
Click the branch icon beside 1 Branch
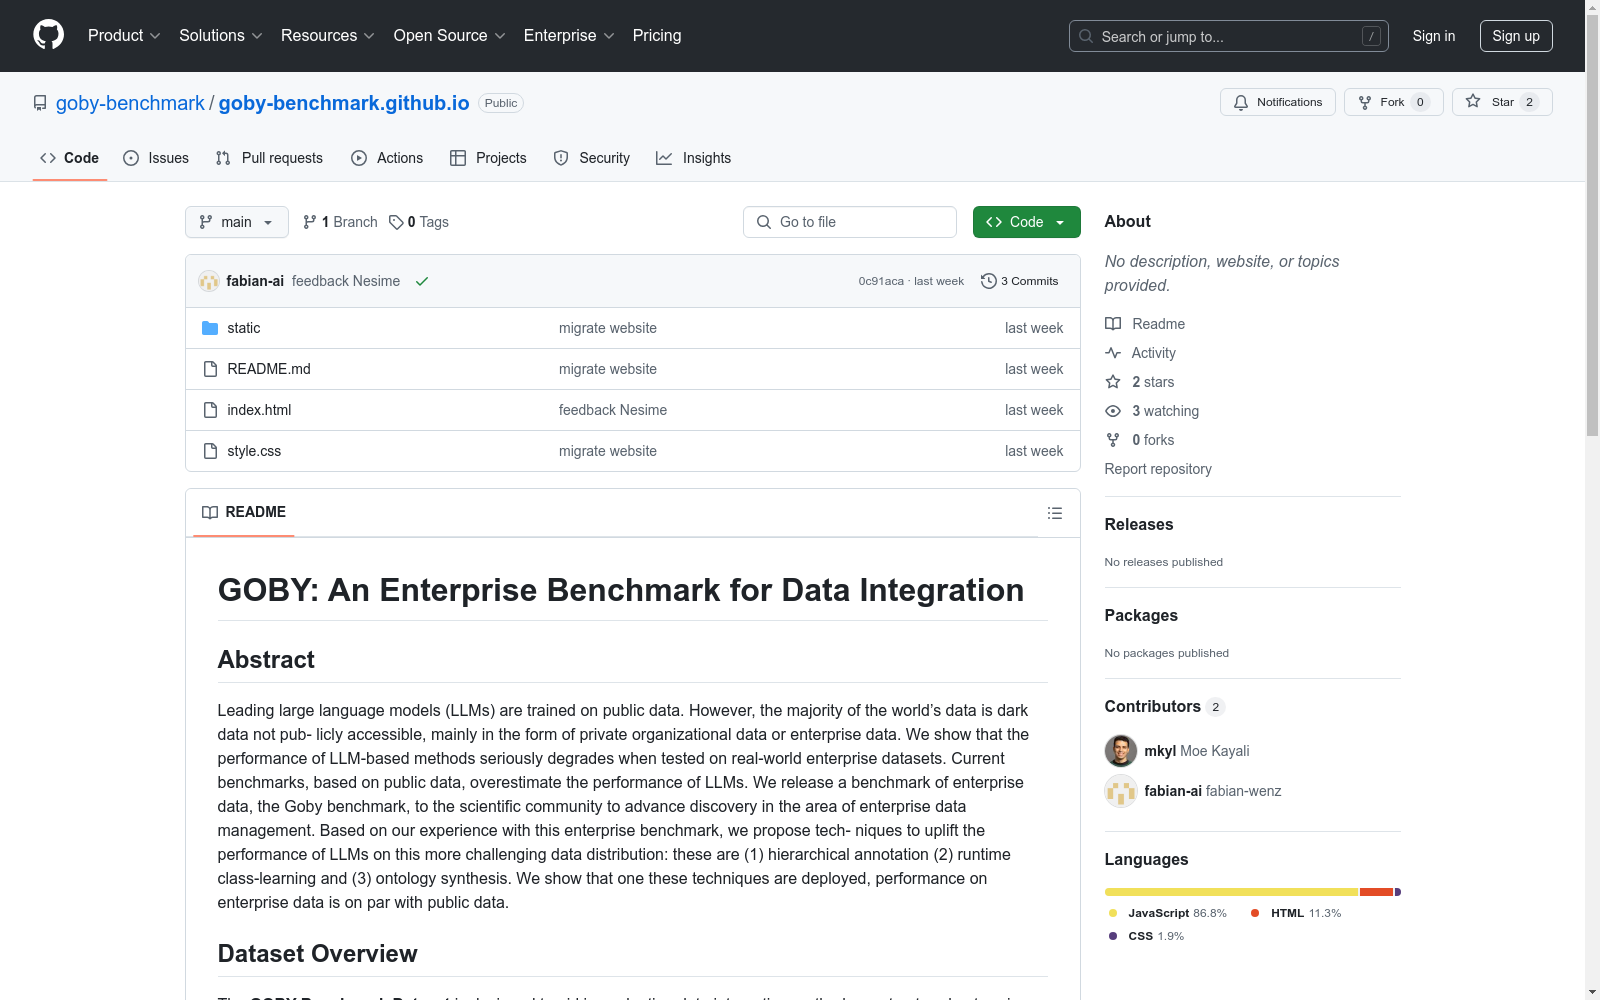click(x=310, y=222)
